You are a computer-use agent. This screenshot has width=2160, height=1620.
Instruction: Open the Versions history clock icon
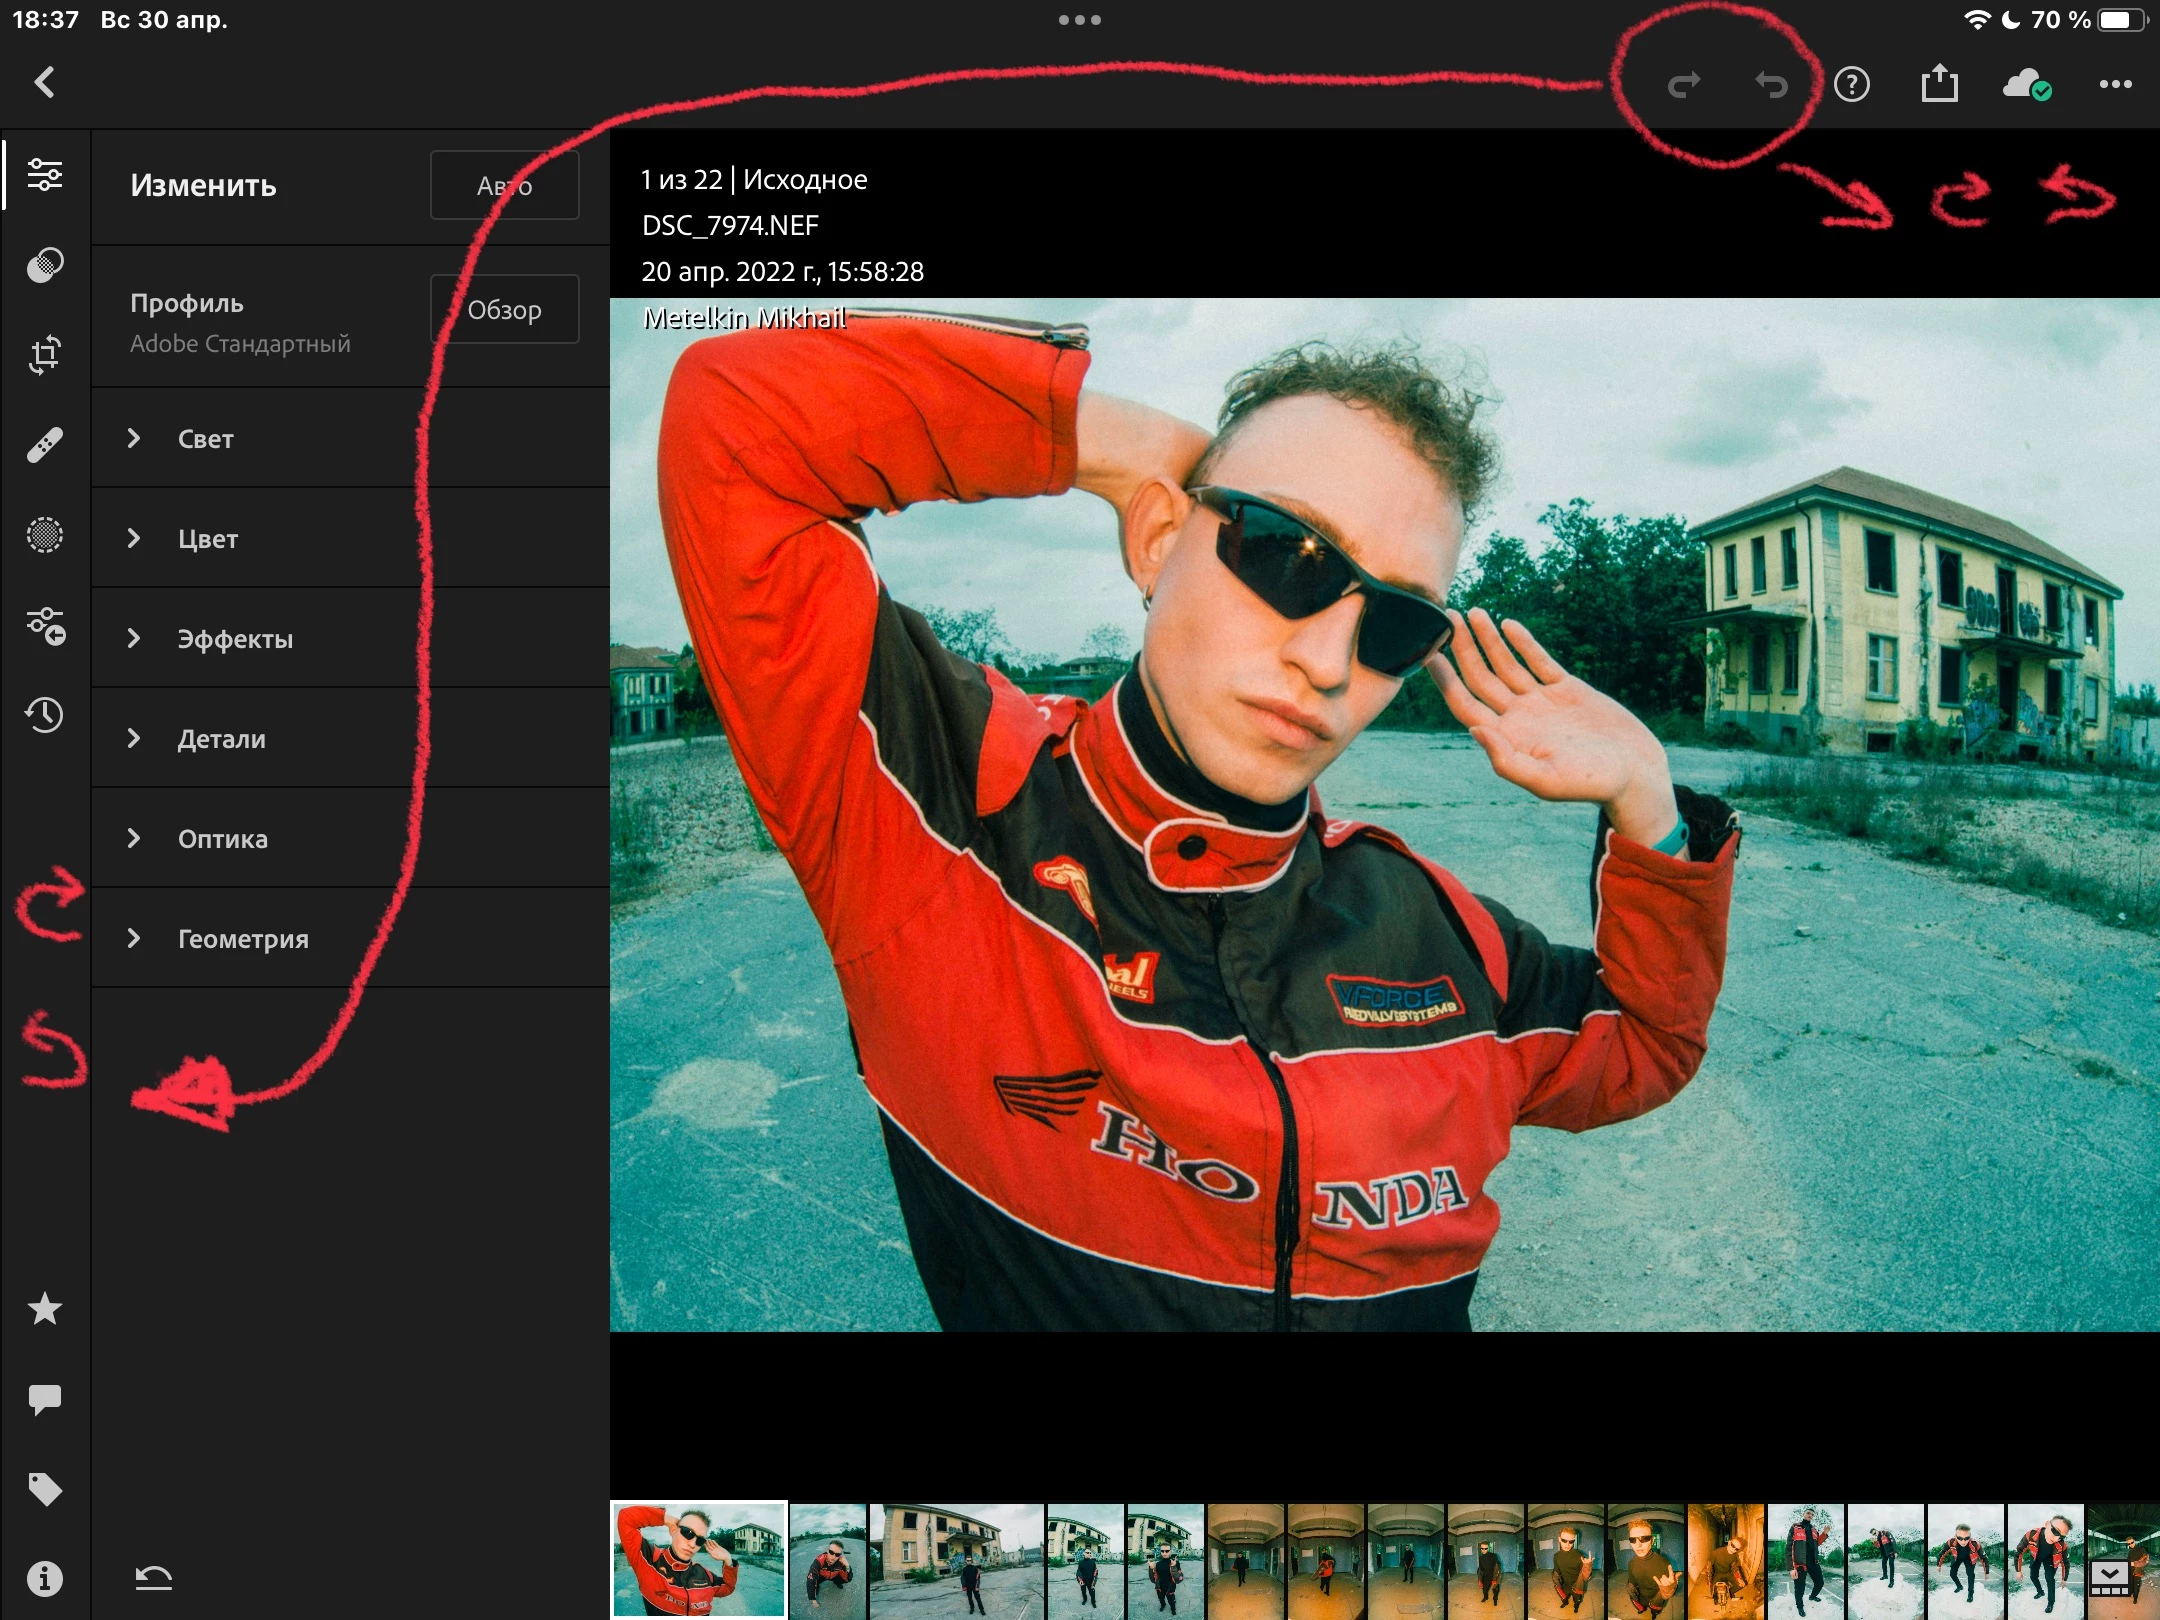coord(45,715)
